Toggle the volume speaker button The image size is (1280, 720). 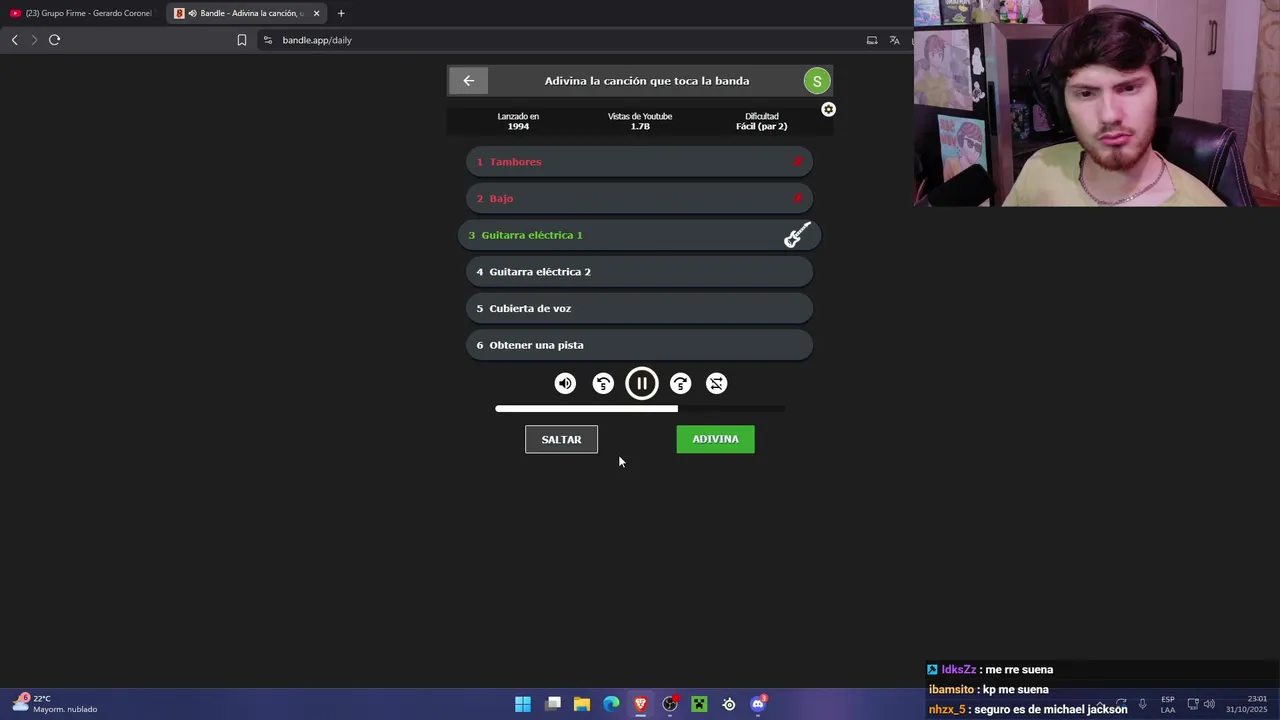tap(565, 383)
